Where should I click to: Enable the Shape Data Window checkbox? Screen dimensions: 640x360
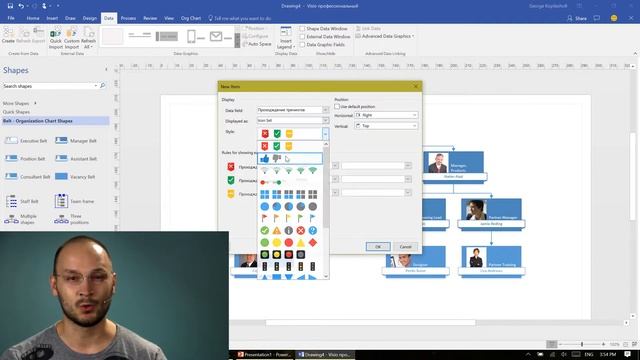(302, 29)
